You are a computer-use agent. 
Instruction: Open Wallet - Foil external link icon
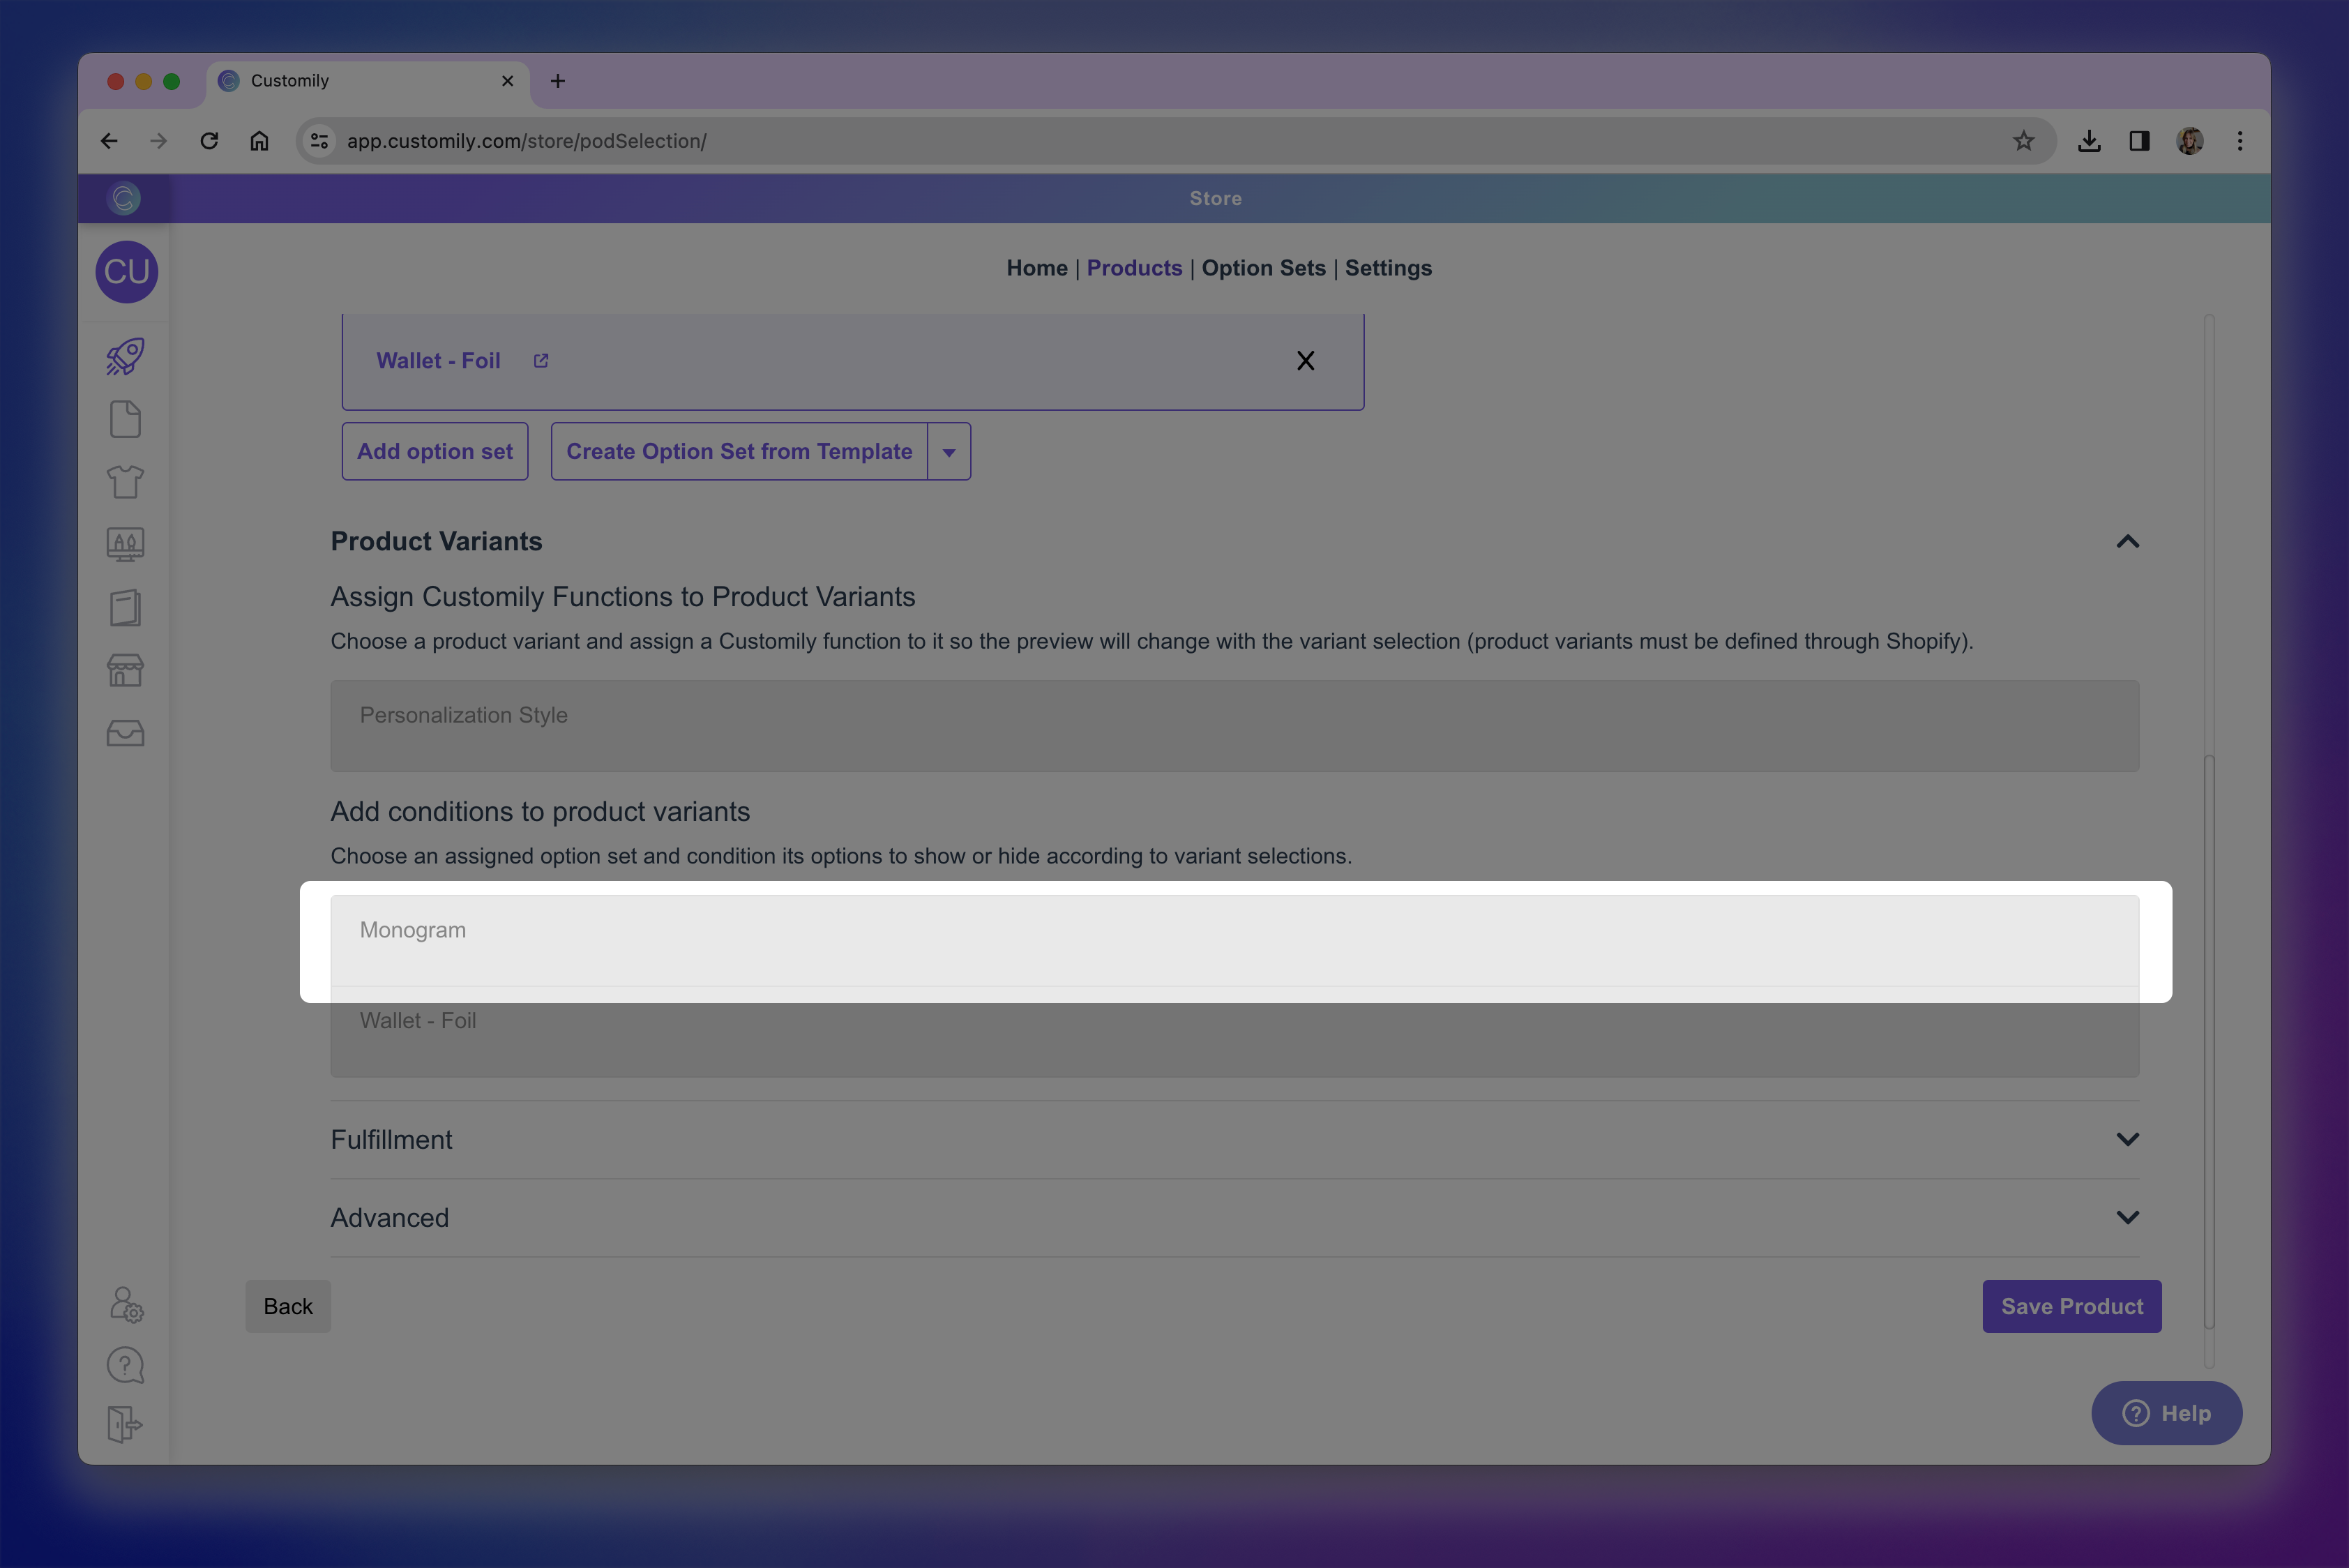541,361
